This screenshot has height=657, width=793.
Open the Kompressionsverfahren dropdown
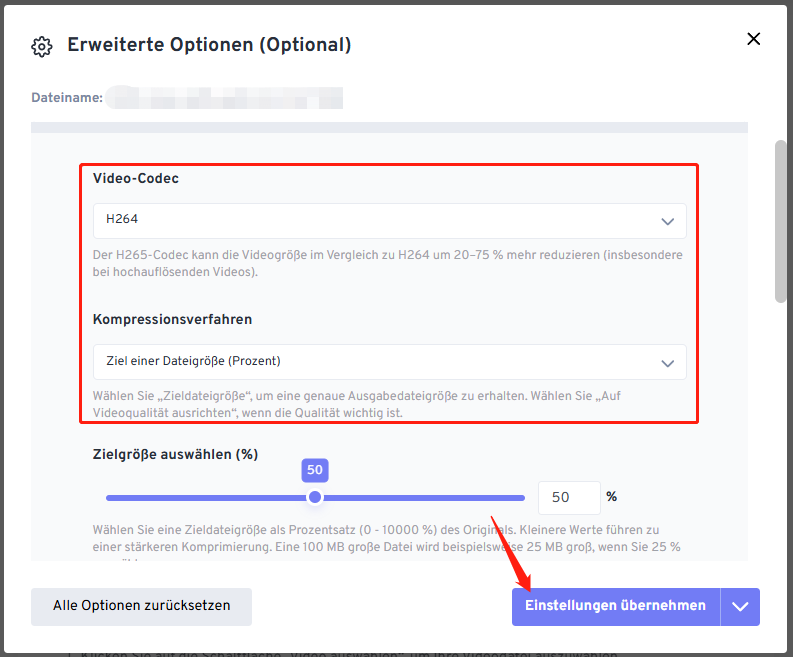point(389,362)
